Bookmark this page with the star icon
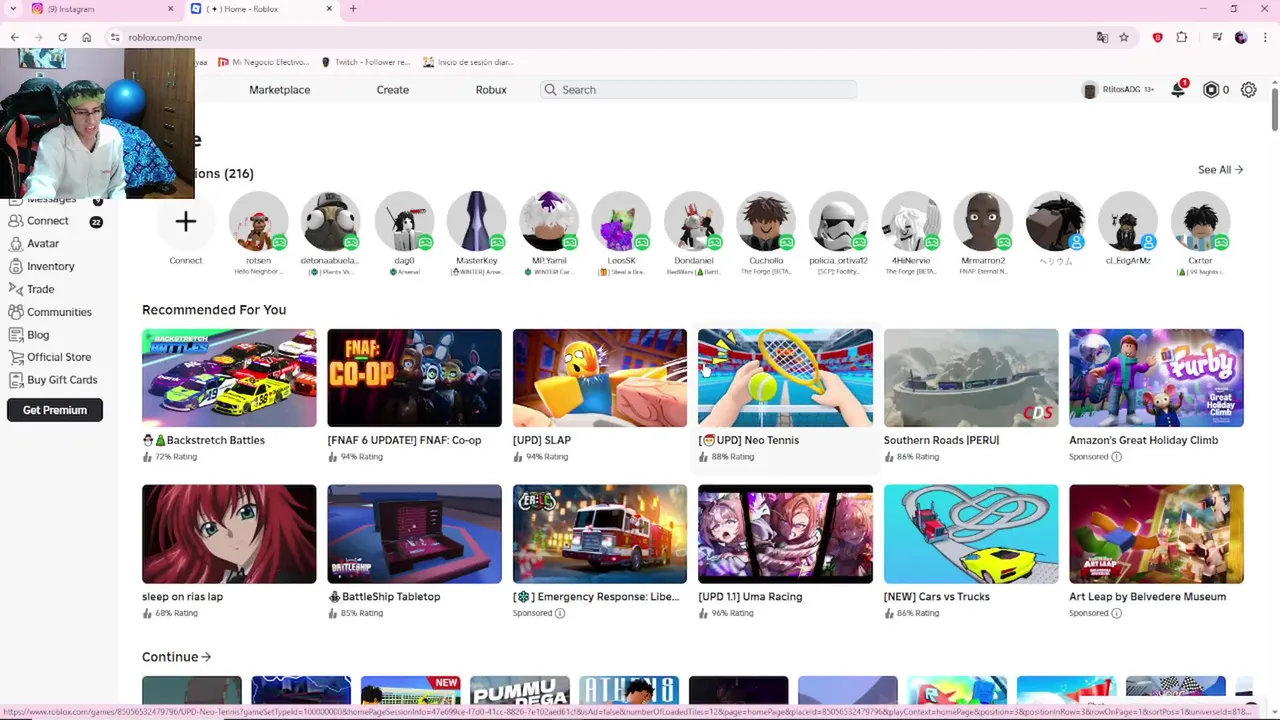The image size is (1280, 720). (x=1124, y=37)
